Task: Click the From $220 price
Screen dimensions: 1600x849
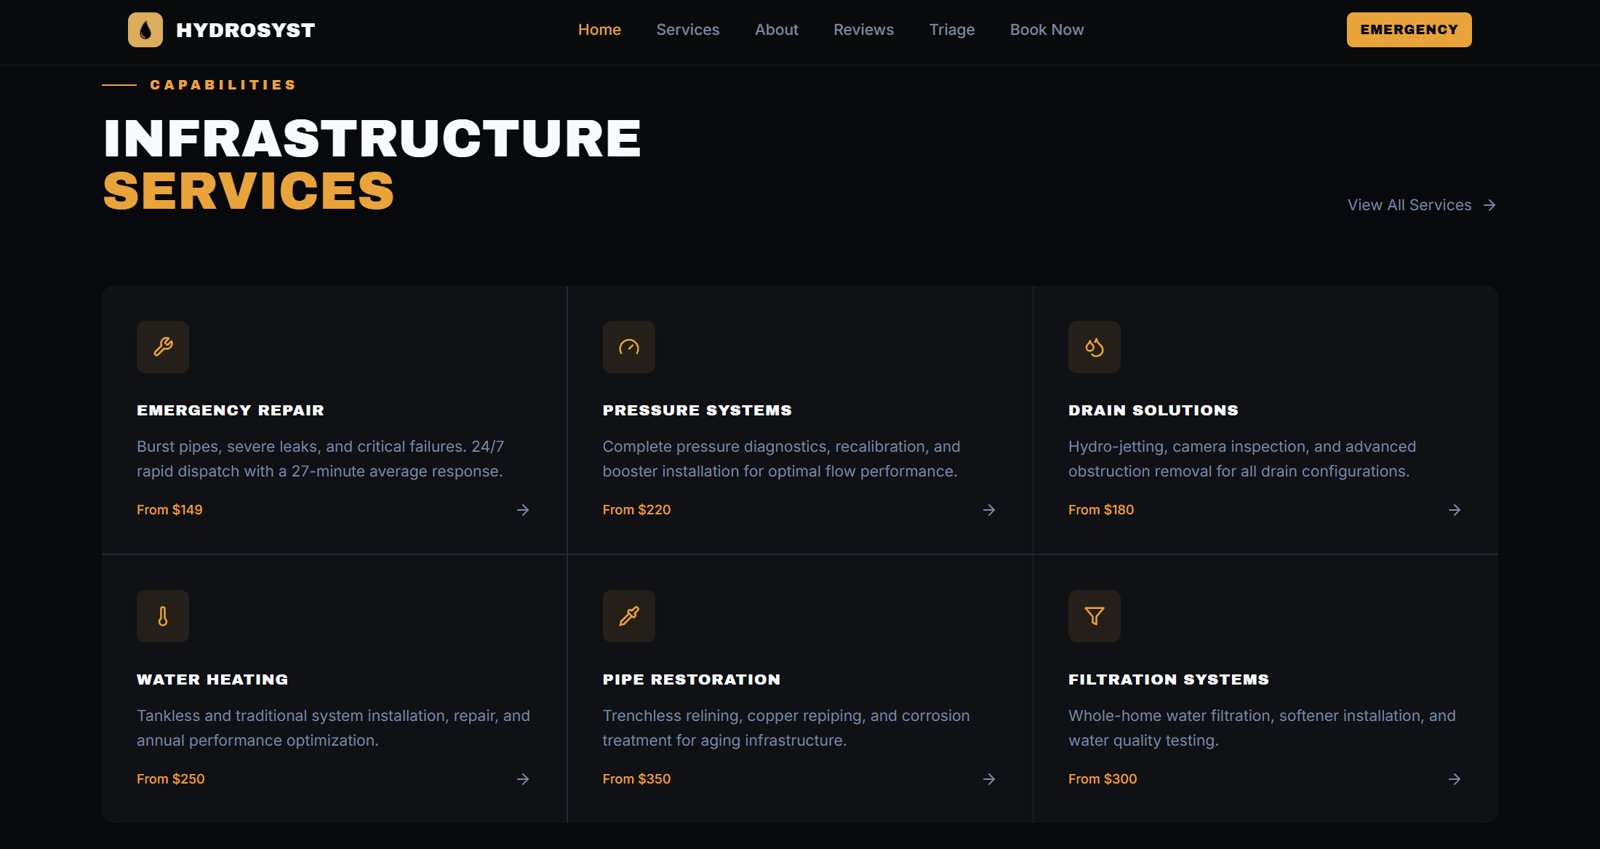Action: (x=637, y=510)
